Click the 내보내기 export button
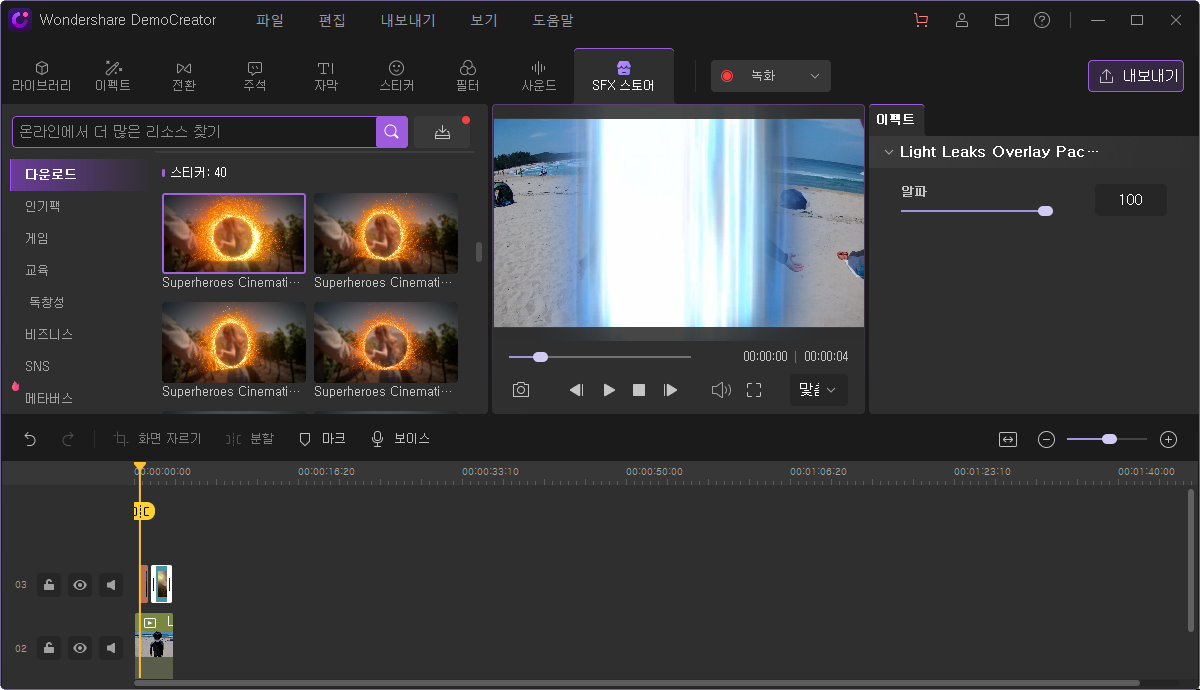1200x690 pixels. 1135,75
